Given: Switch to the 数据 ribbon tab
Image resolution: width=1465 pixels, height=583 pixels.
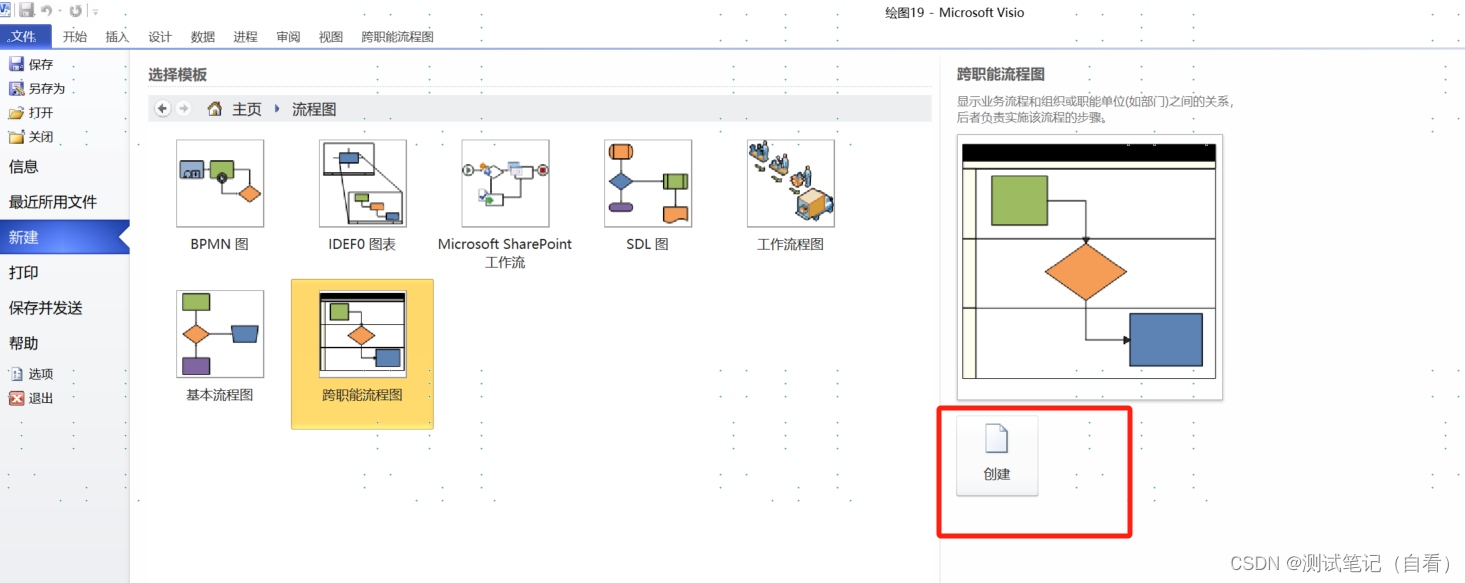Looking at the screenshot, I should [x=203, y=37].
